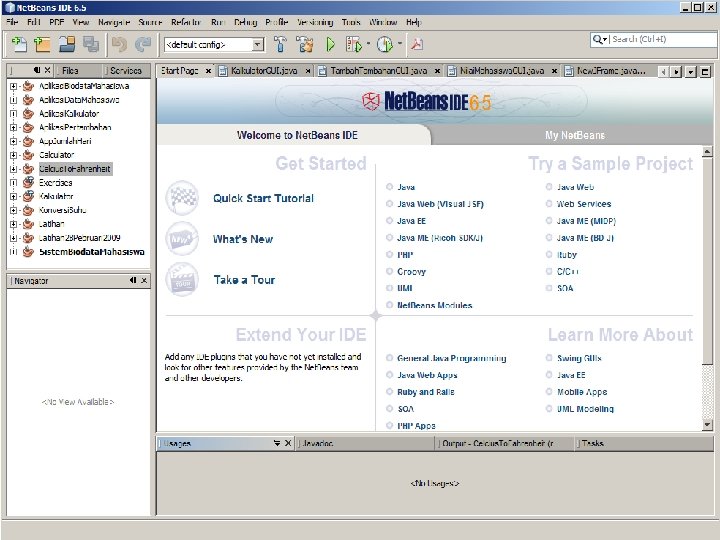Click the New Project toolbar icon
The image size is (720, 540).
(x=42, y=44)
